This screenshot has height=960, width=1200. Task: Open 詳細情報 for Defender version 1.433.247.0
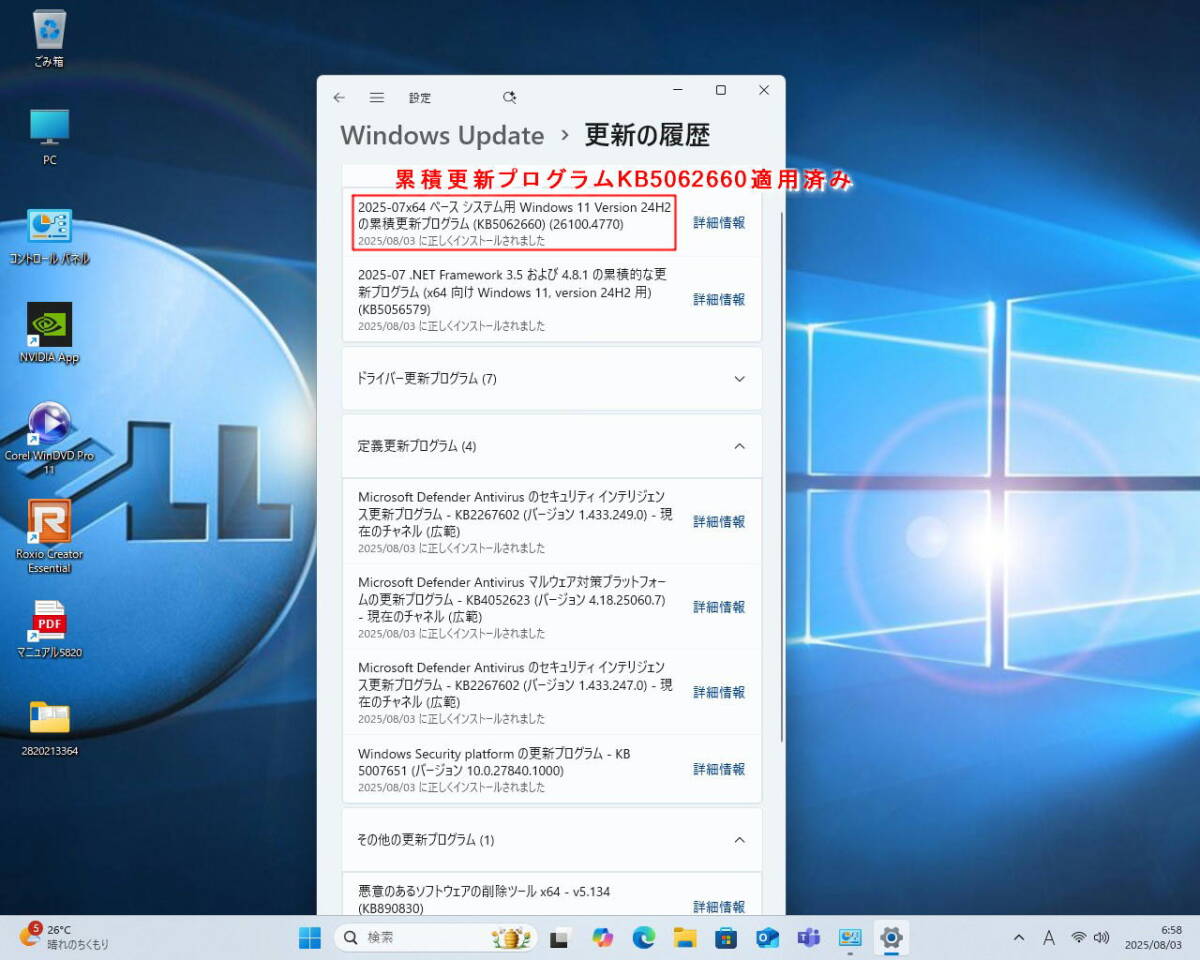tap(719, 692)
